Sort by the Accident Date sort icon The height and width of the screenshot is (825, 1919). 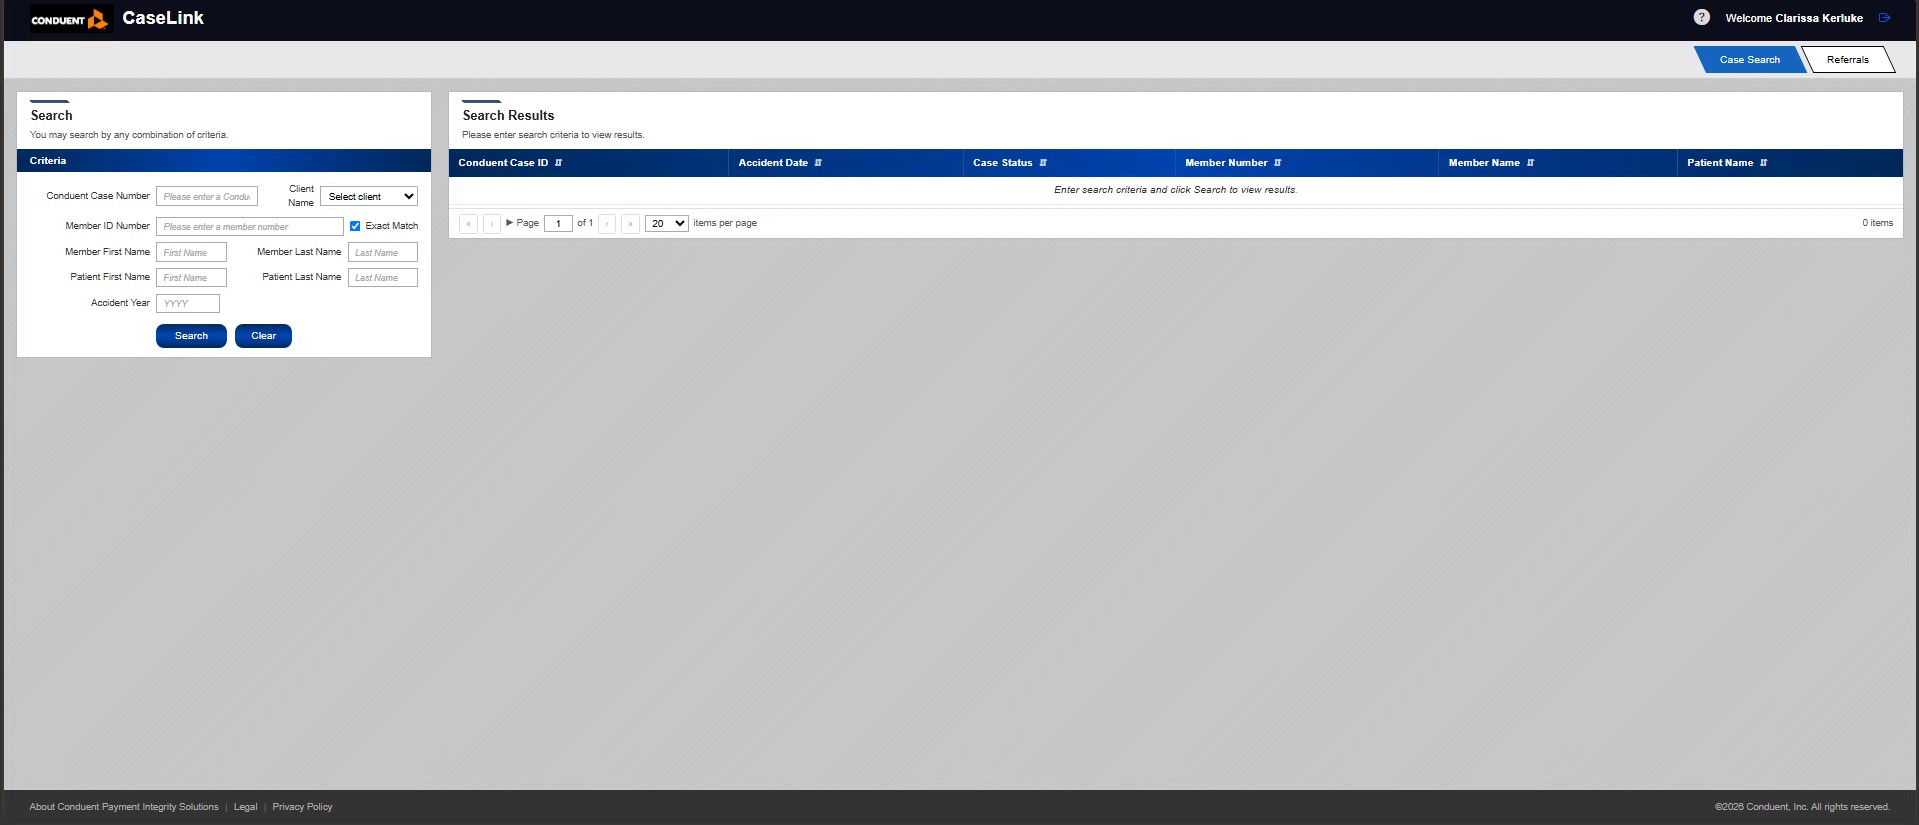(x=818, y=163)
